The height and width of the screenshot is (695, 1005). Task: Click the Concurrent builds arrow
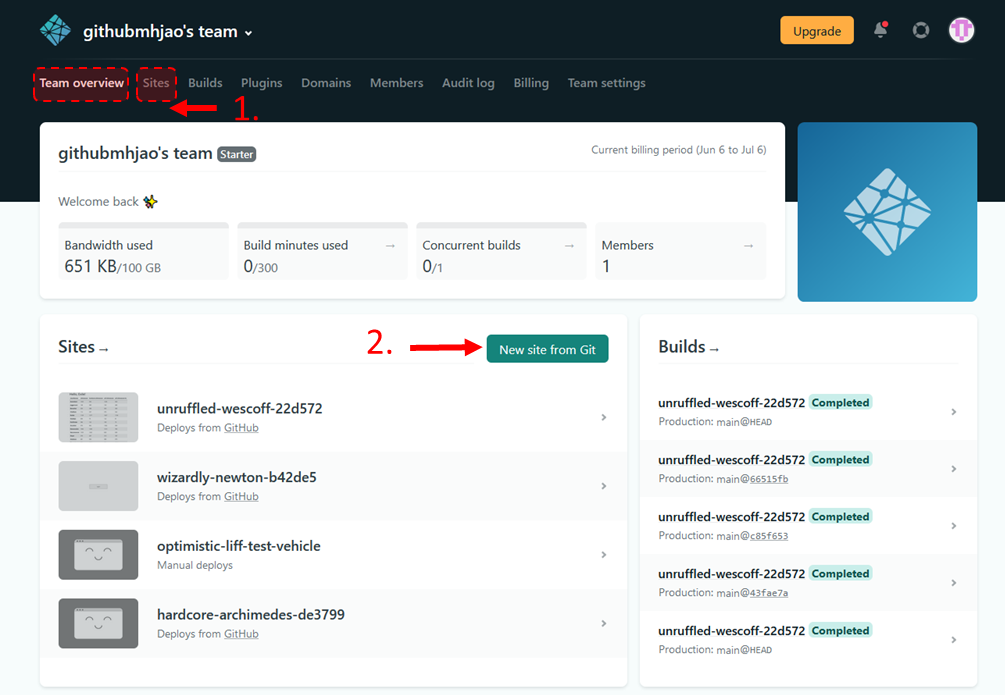[x=569, y=246]
